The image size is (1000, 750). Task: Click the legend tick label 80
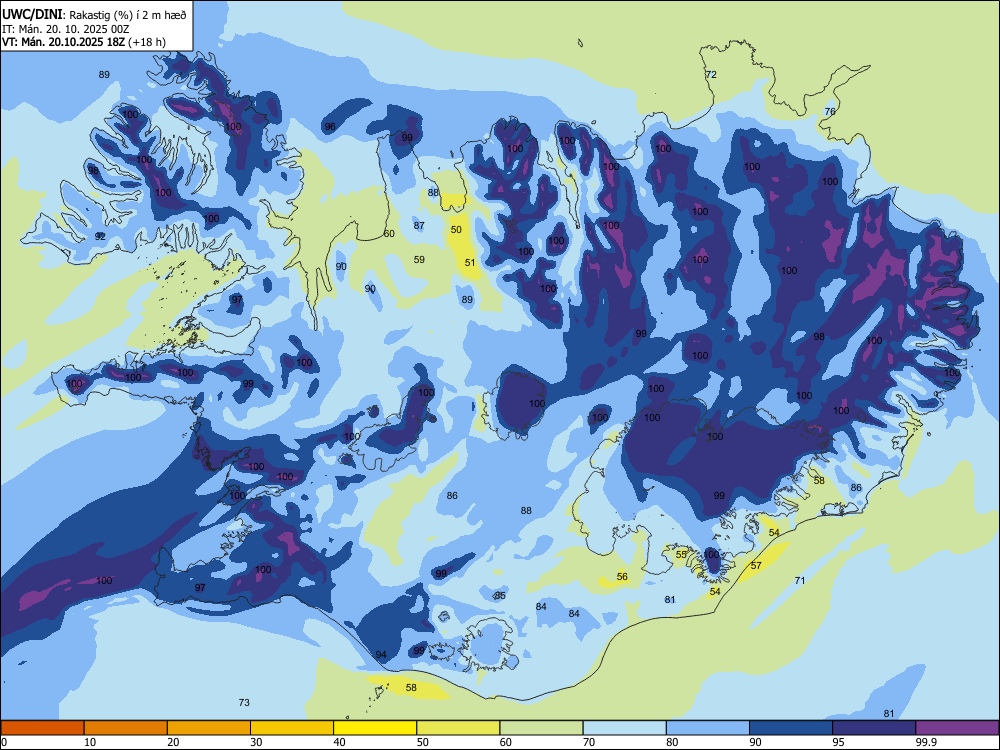coord(672,742)
